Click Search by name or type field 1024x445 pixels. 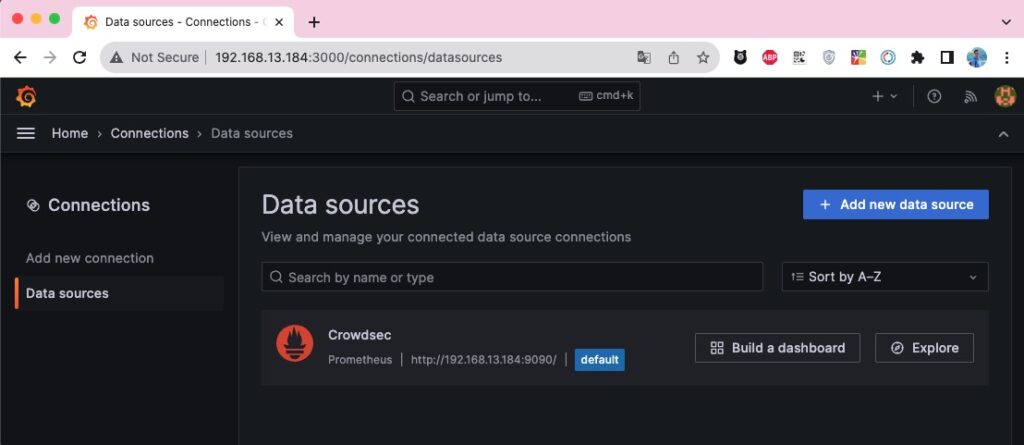[512, 277]
